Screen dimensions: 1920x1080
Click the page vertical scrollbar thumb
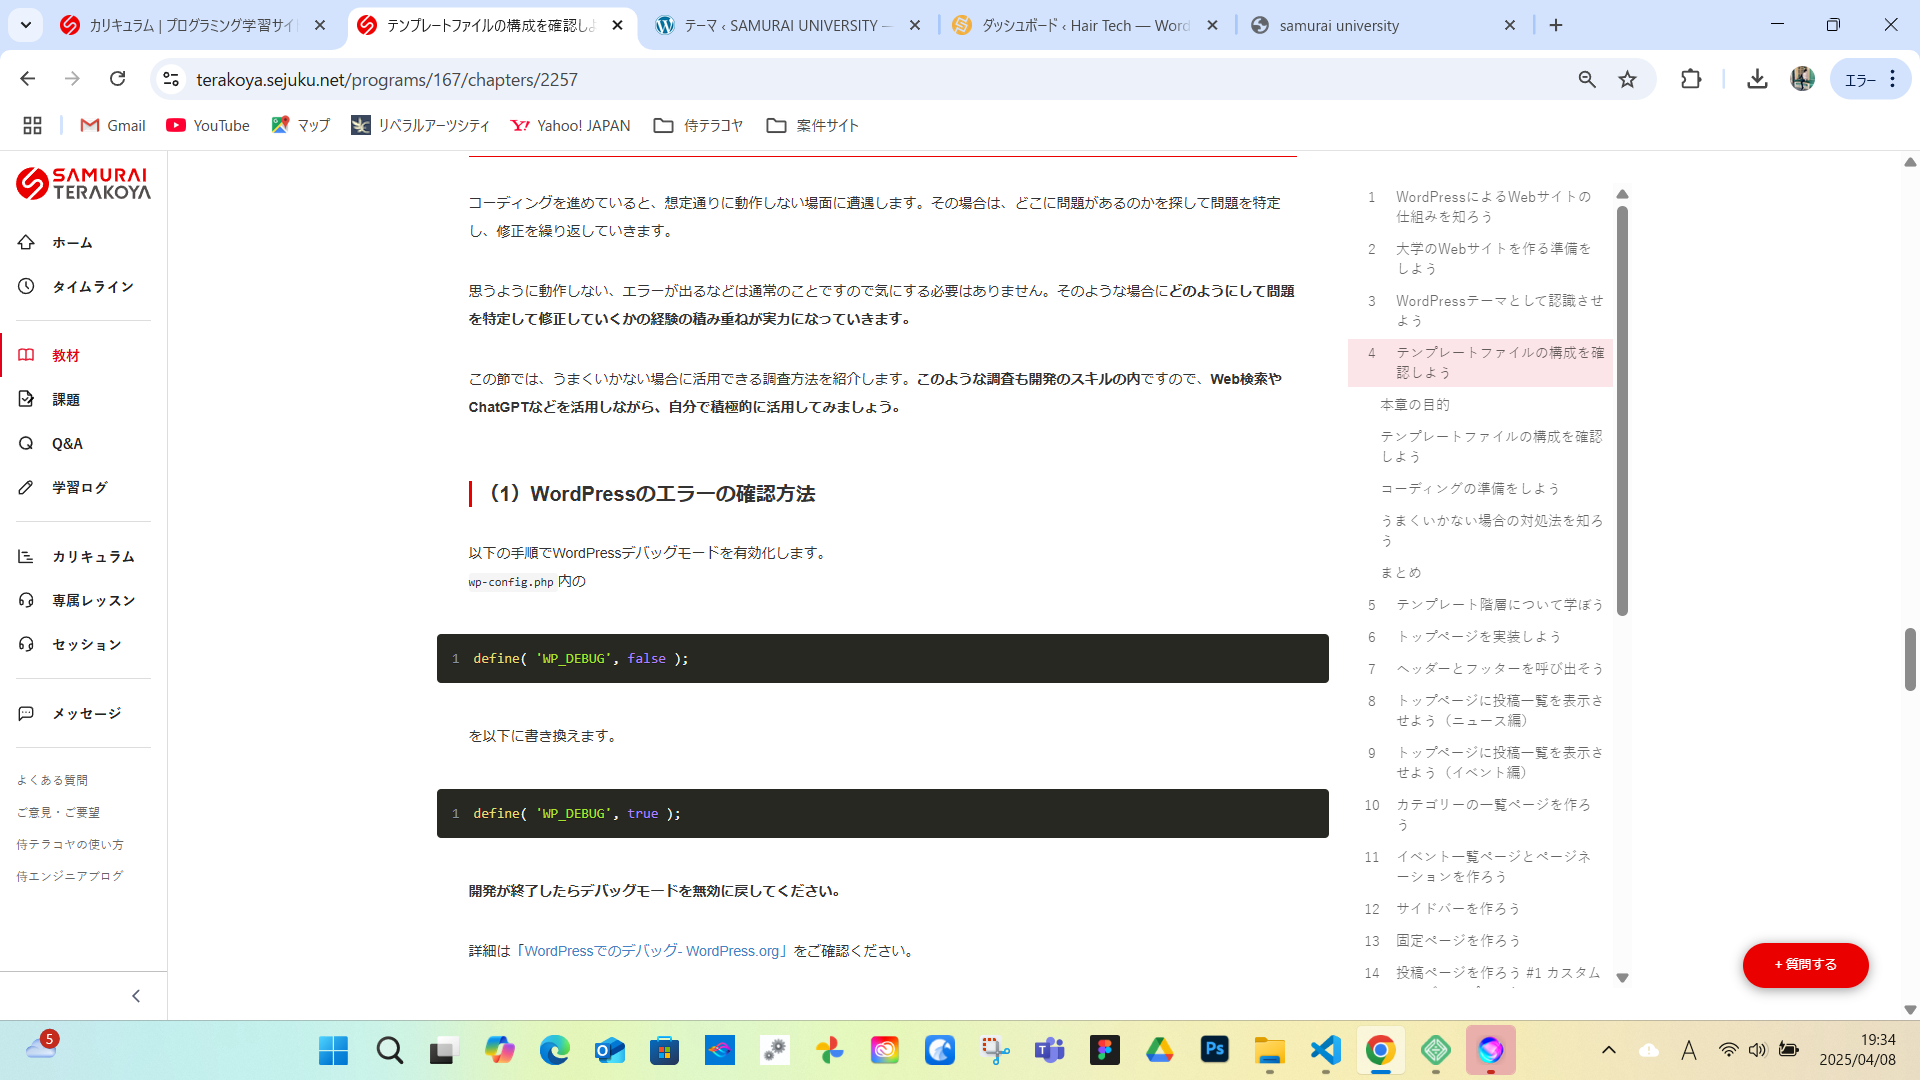[x=1910, y=659]
